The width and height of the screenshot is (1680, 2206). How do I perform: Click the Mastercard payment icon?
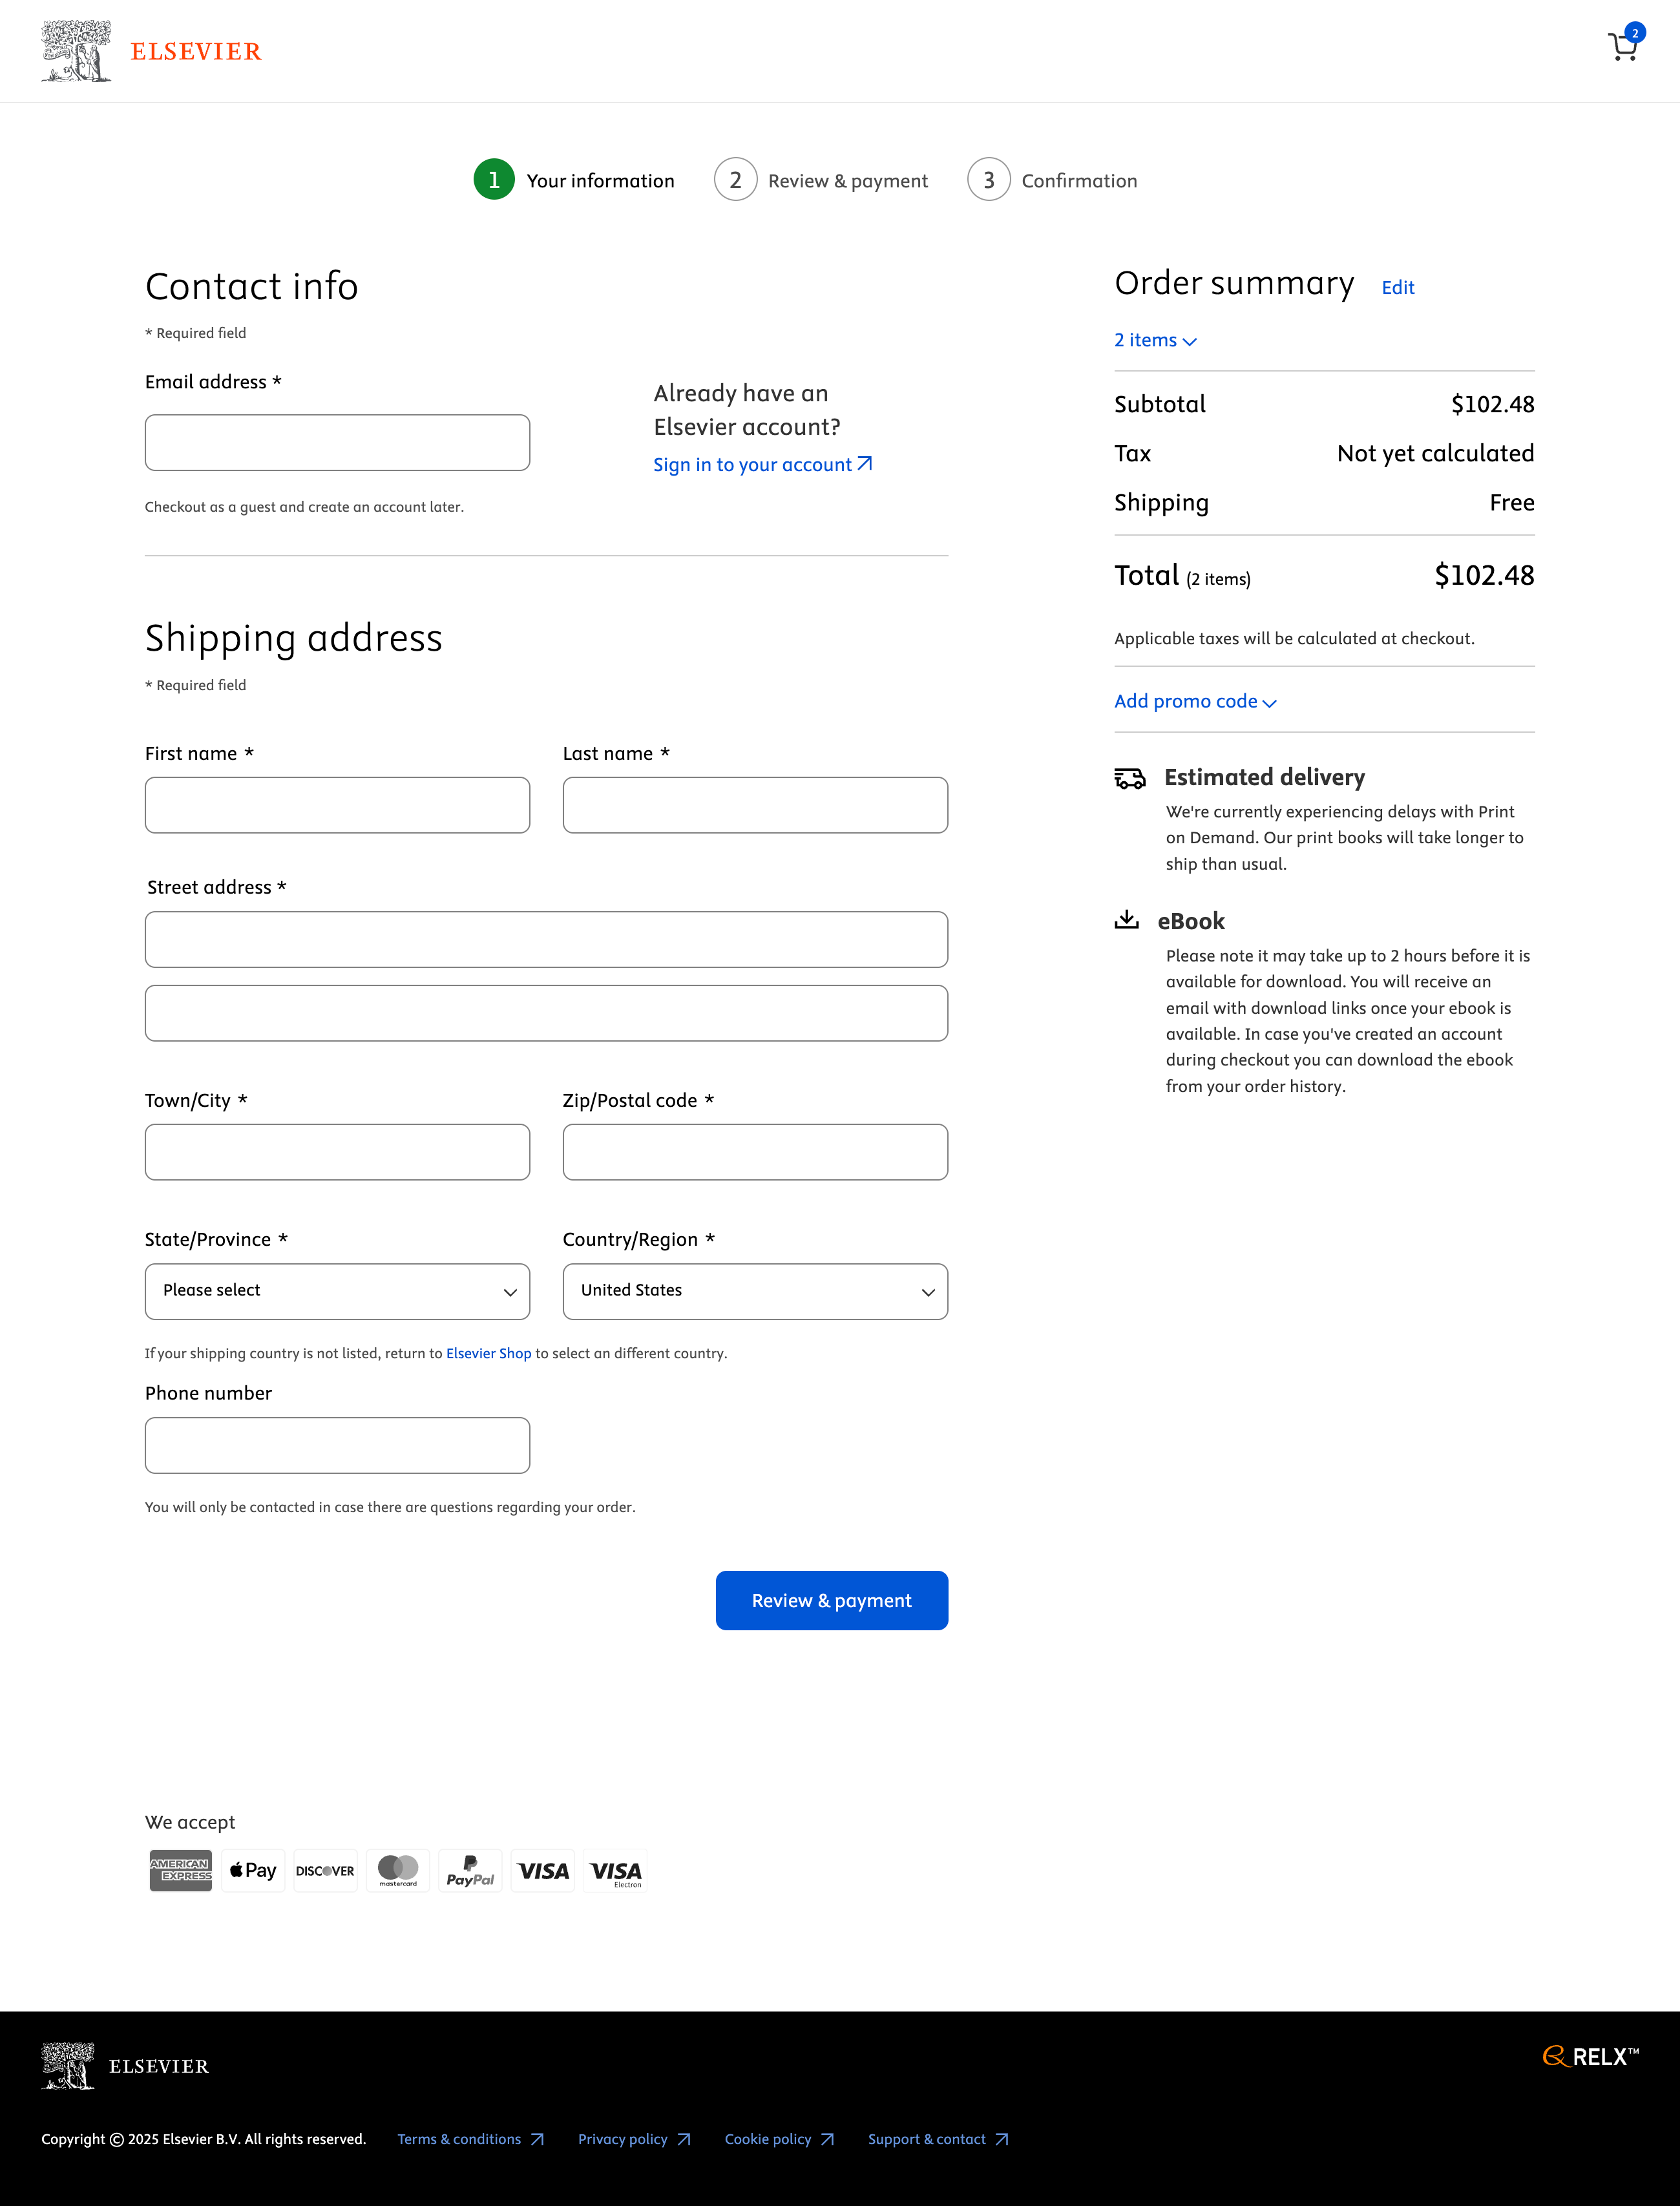(x=398, y=1871)
